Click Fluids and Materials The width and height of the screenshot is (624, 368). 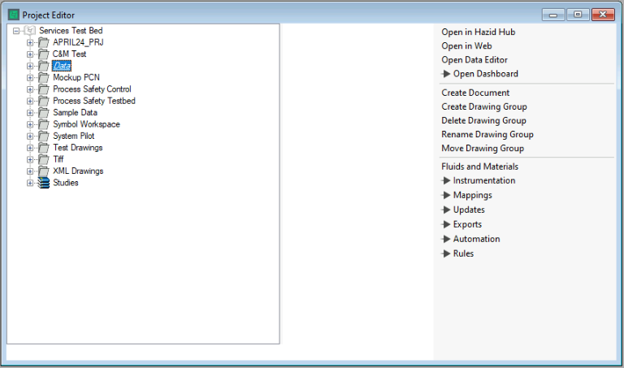click(x=480, y=166)
